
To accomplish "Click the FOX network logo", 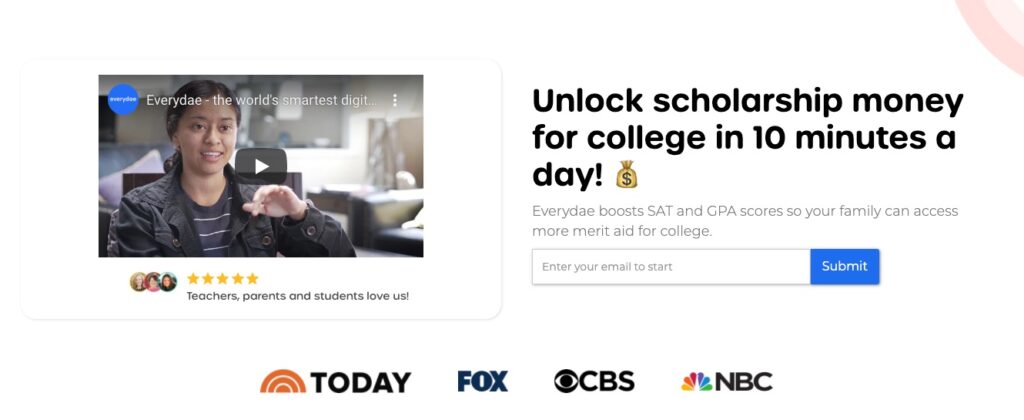I will 483,381.
